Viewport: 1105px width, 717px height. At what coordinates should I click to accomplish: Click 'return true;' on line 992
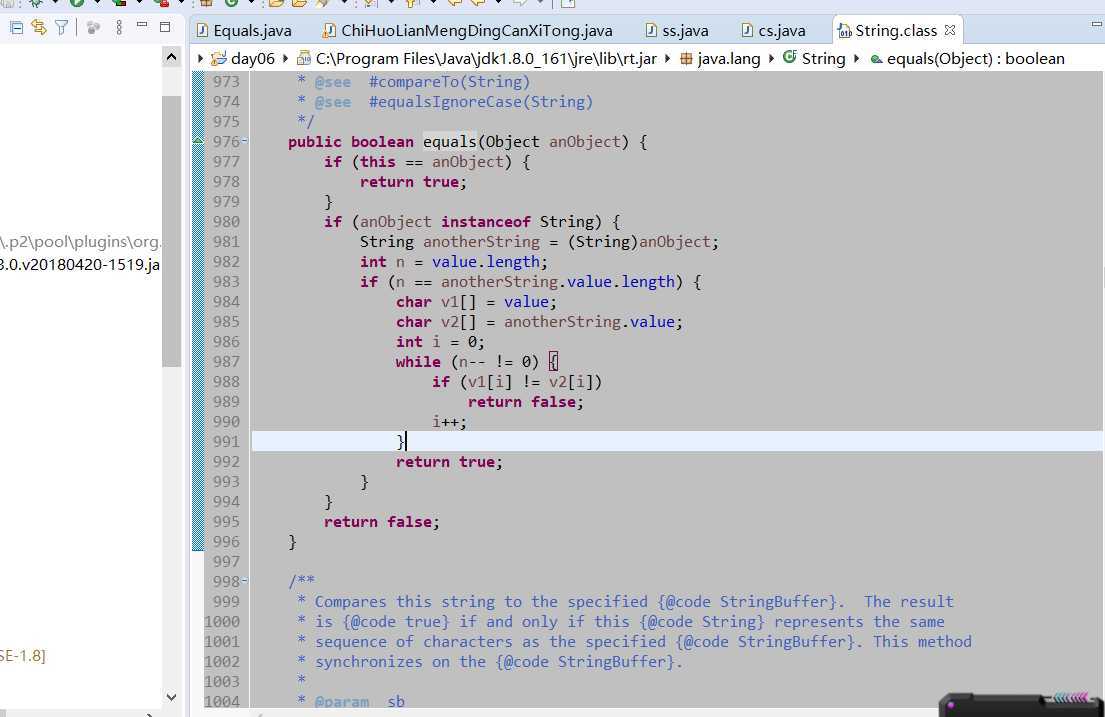click(x=449, y=462)
